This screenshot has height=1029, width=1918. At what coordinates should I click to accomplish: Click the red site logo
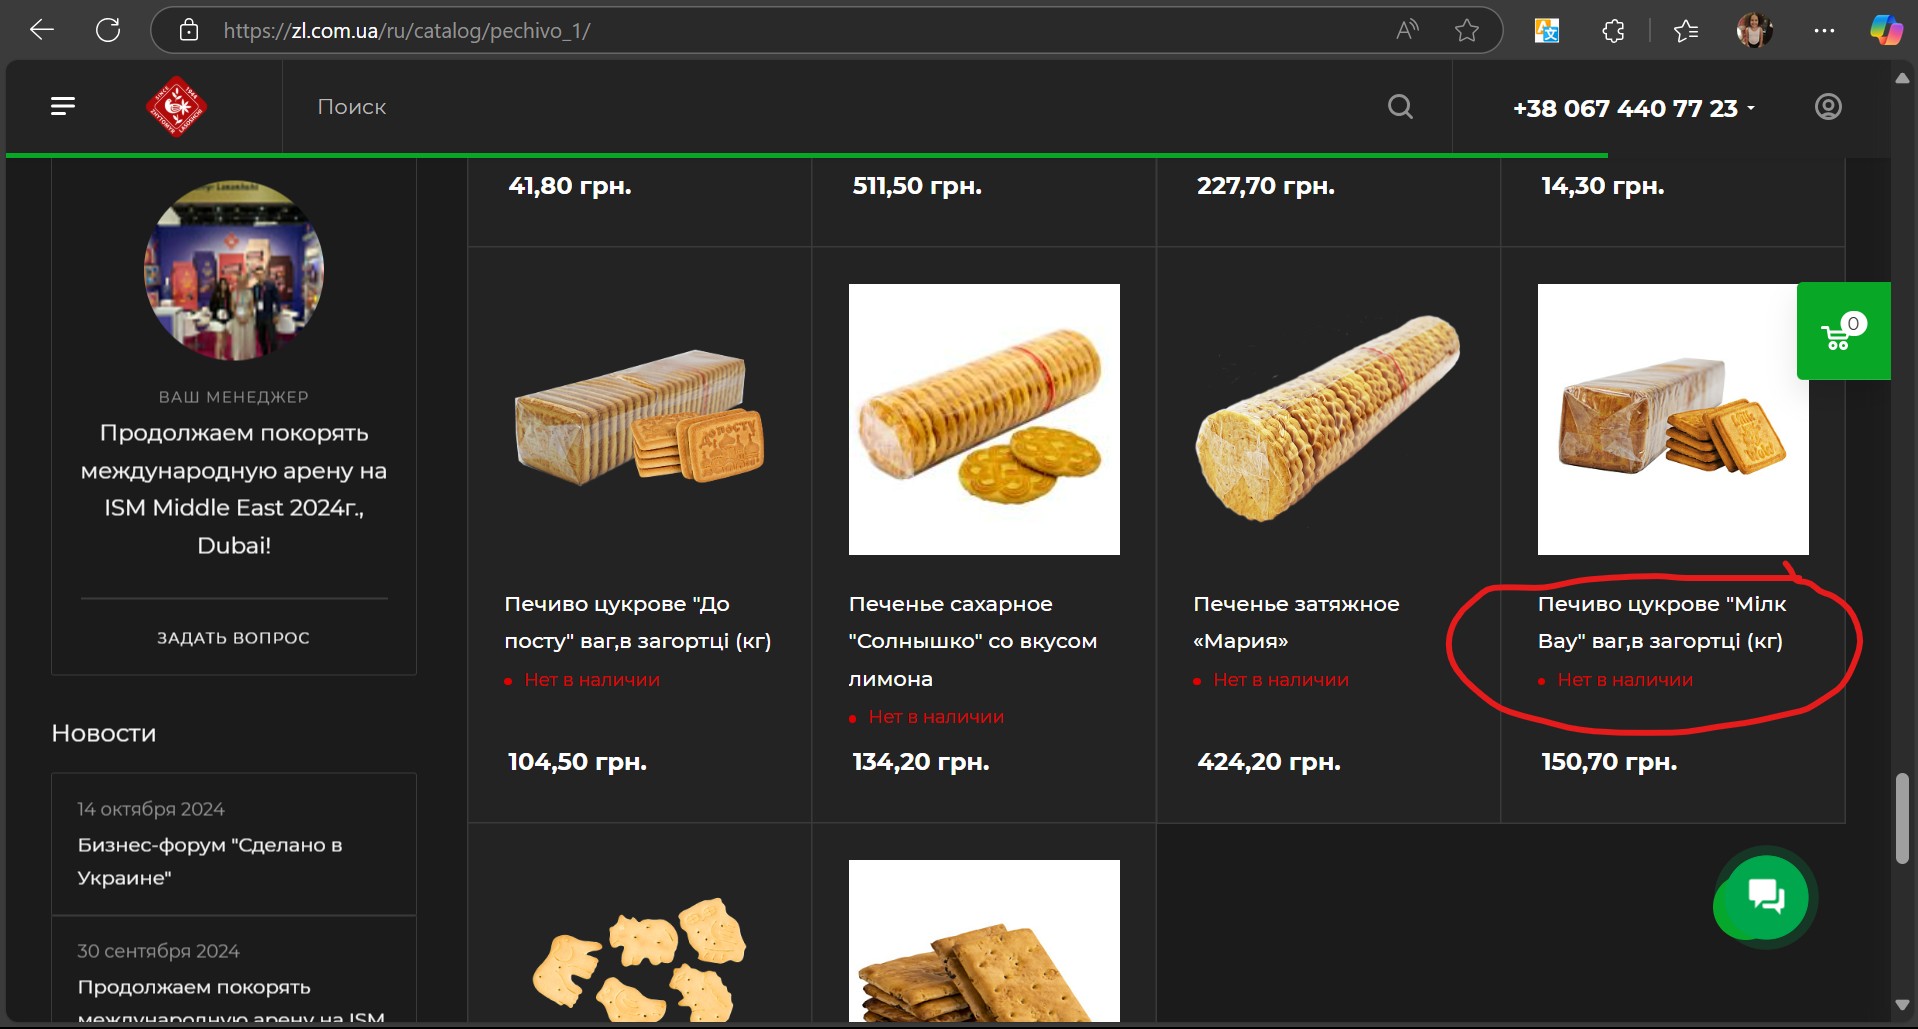pos(177,106)
